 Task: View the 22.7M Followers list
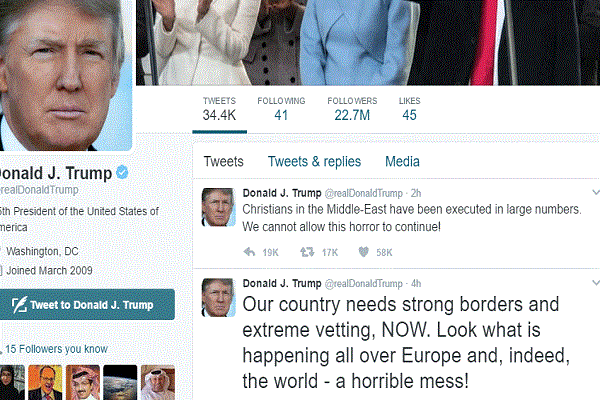[352, 109]
